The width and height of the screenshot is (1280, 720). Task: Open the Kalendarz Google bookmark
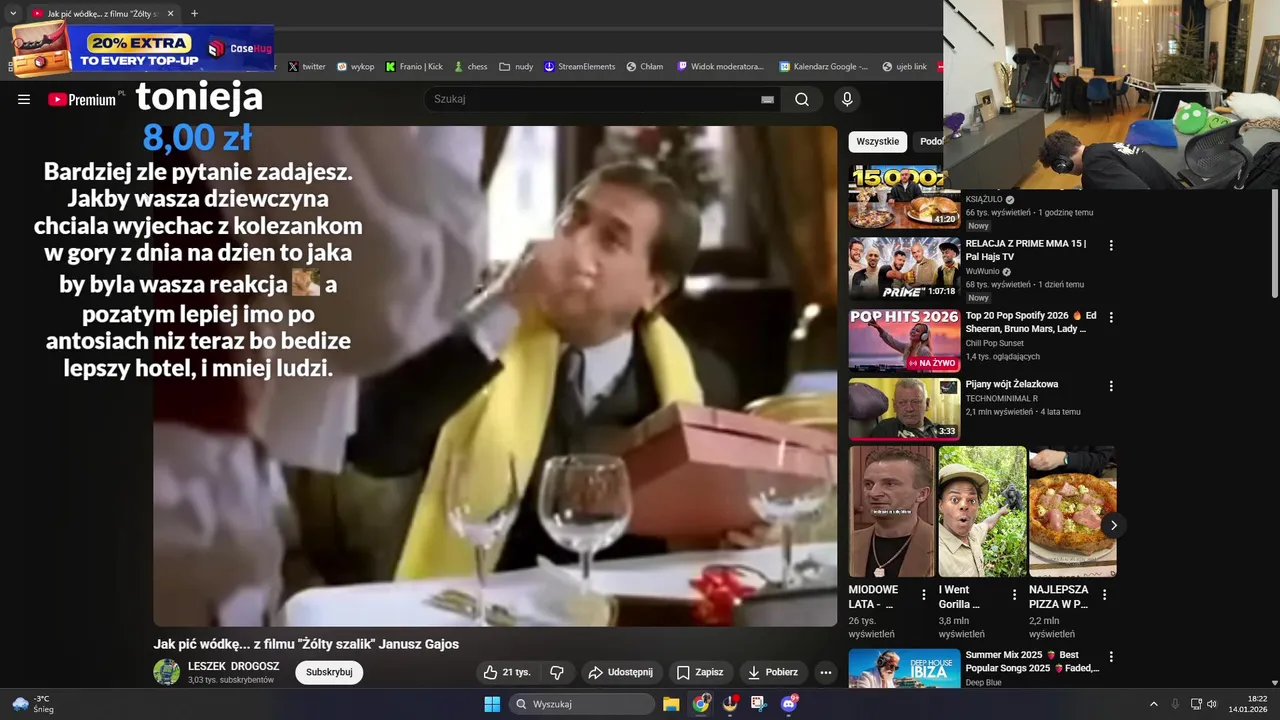tap(824, 67)
